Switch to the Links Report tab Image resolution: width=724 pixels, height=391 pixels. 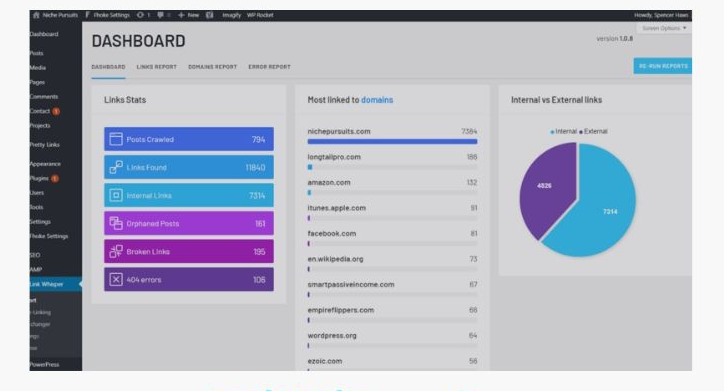[157, 67]
